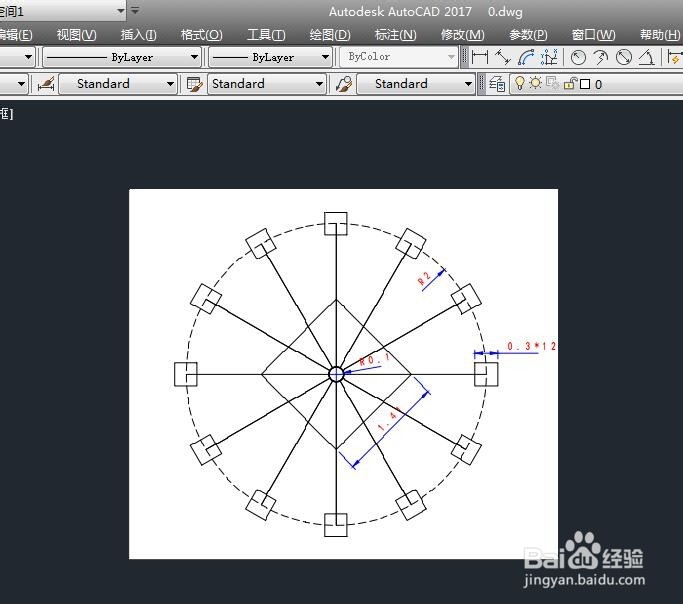Open the table style Standard dropdown
The width and height of the screenshot is (683, 604).
(267, 84)
